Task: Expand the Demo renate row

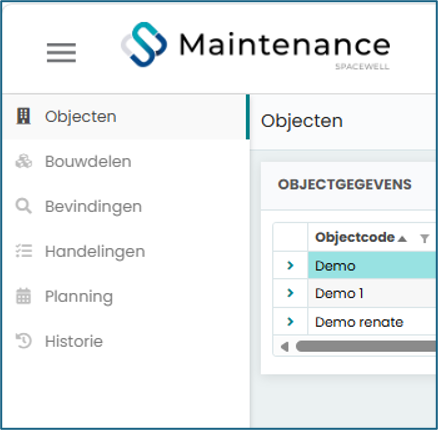Action: tap(290, 322)
